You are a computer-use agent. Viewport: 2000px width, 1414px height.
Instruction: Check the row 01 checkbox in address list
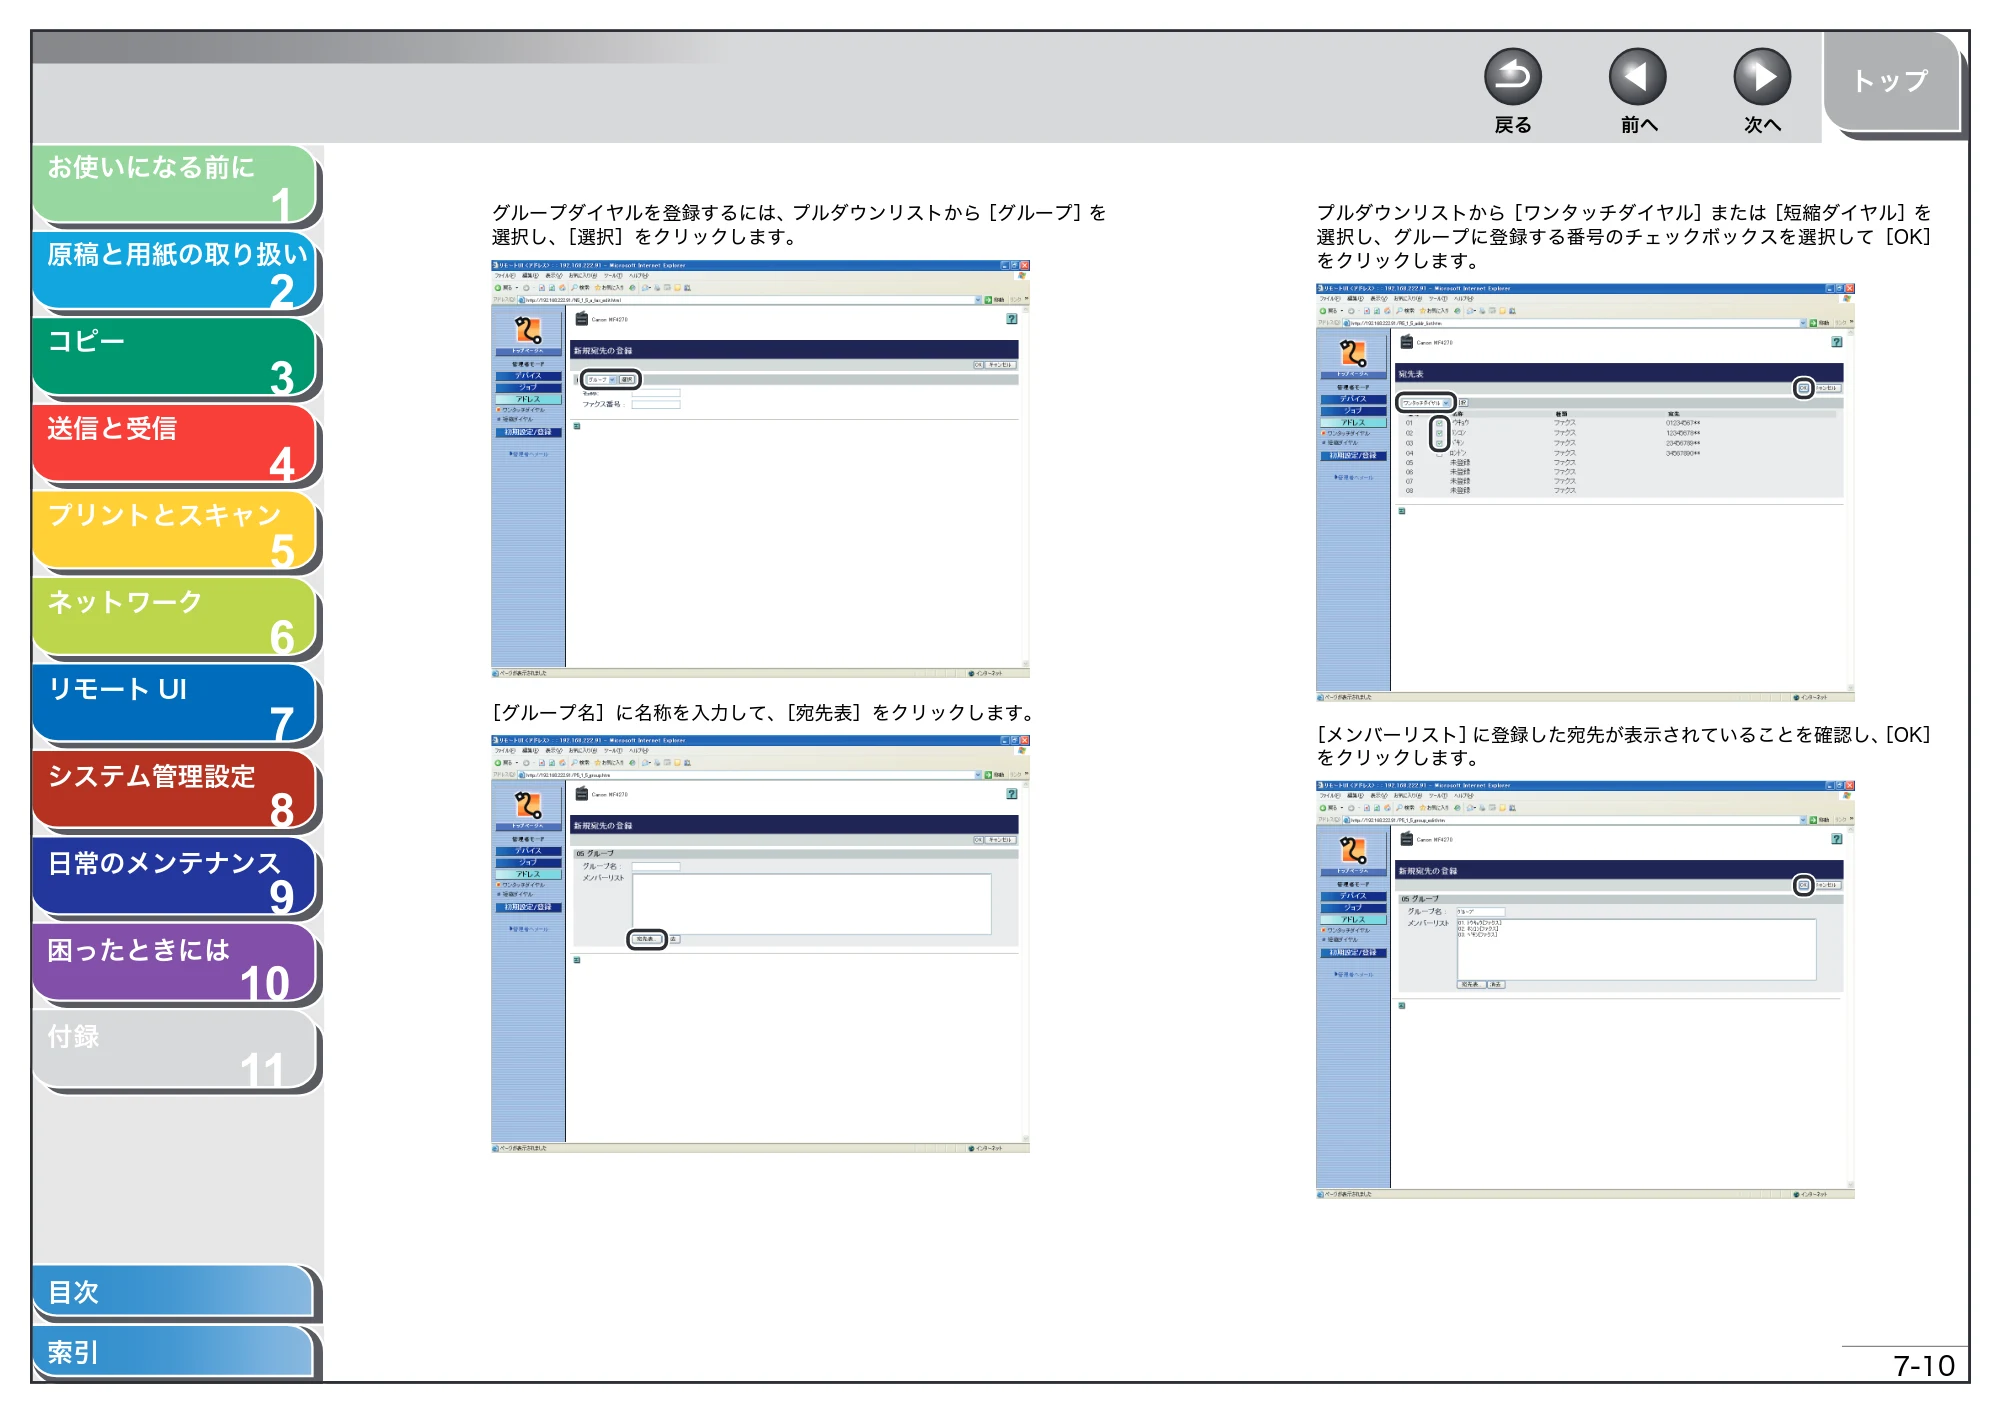point(1439,423)
